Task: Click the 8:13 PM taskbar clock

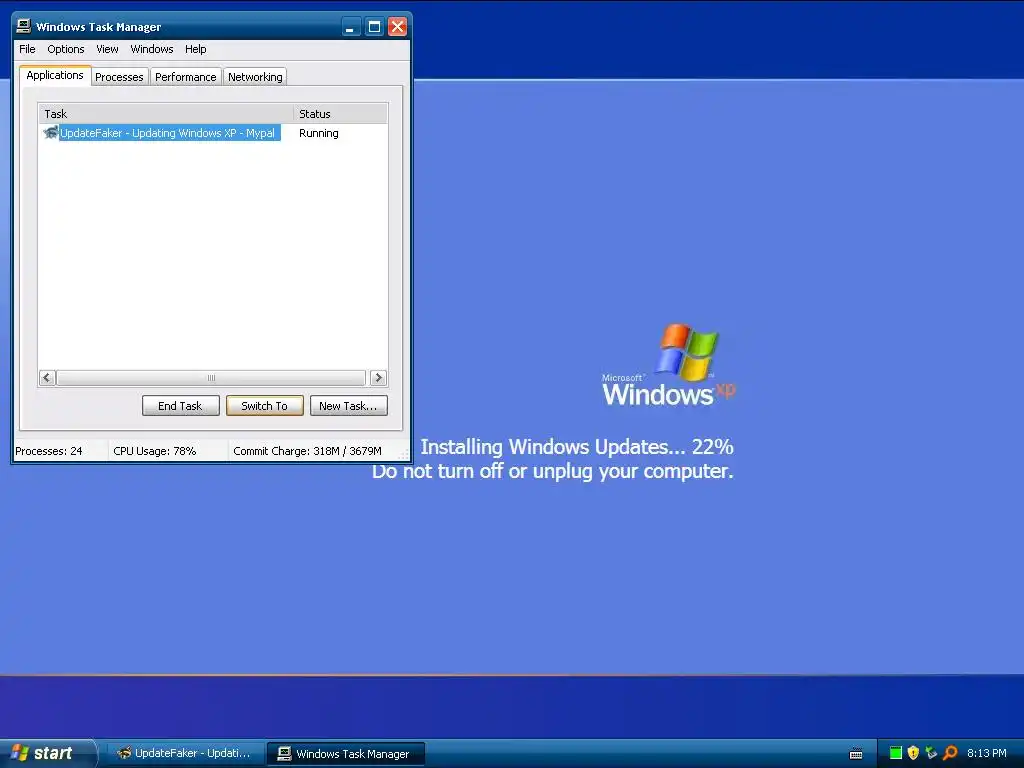Action: 986,753
